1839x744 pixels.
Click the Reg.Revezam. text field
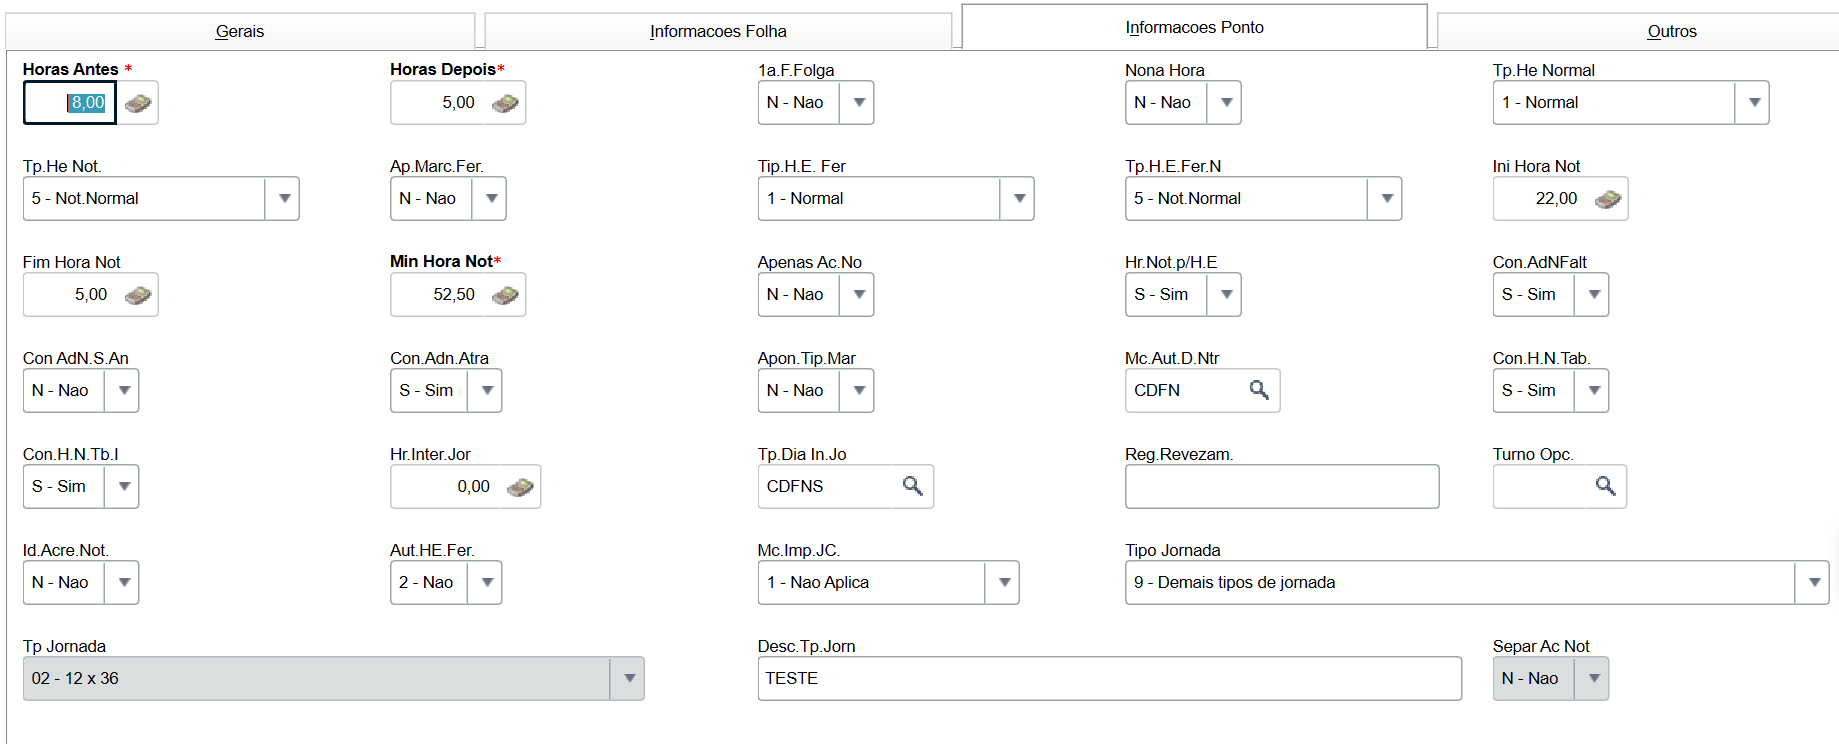point(1281,487)
